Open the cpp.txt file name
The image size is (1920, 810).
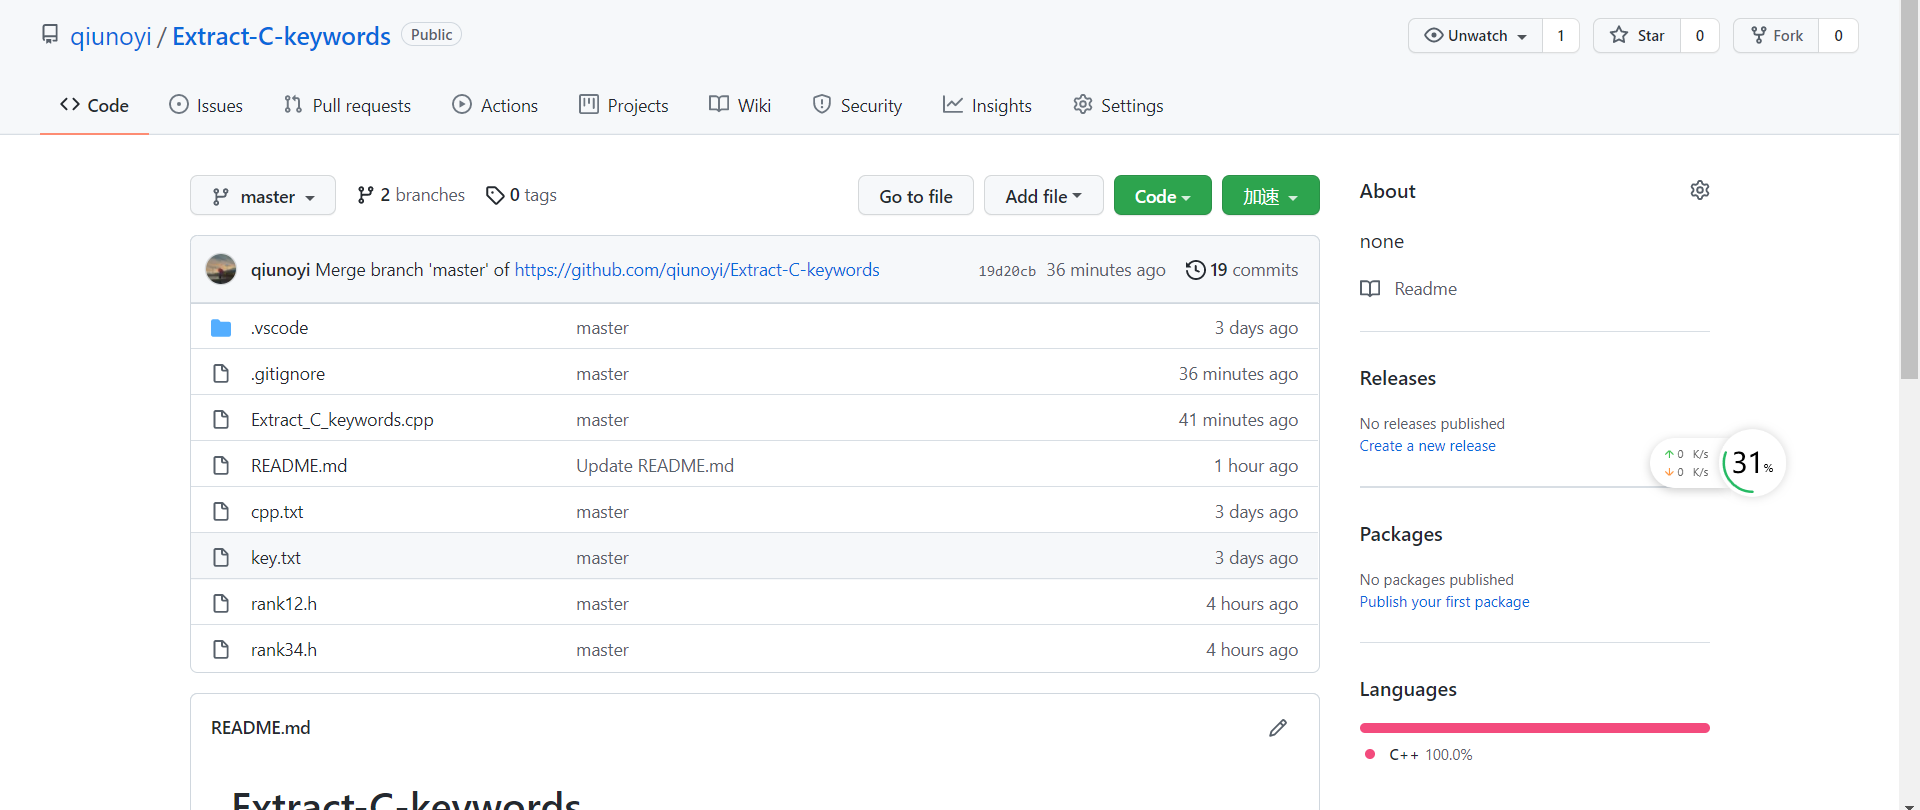(277, 512)
